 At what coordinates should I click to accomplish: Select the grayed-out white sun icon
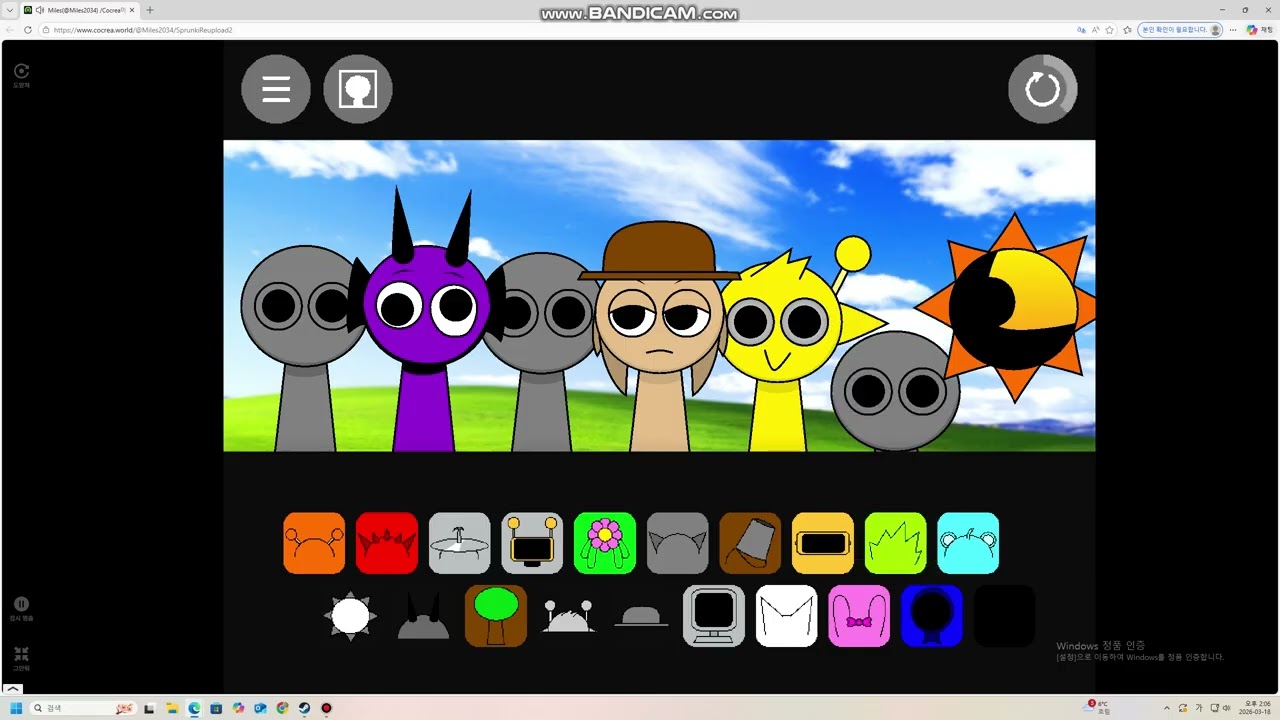tap(351, 616)
